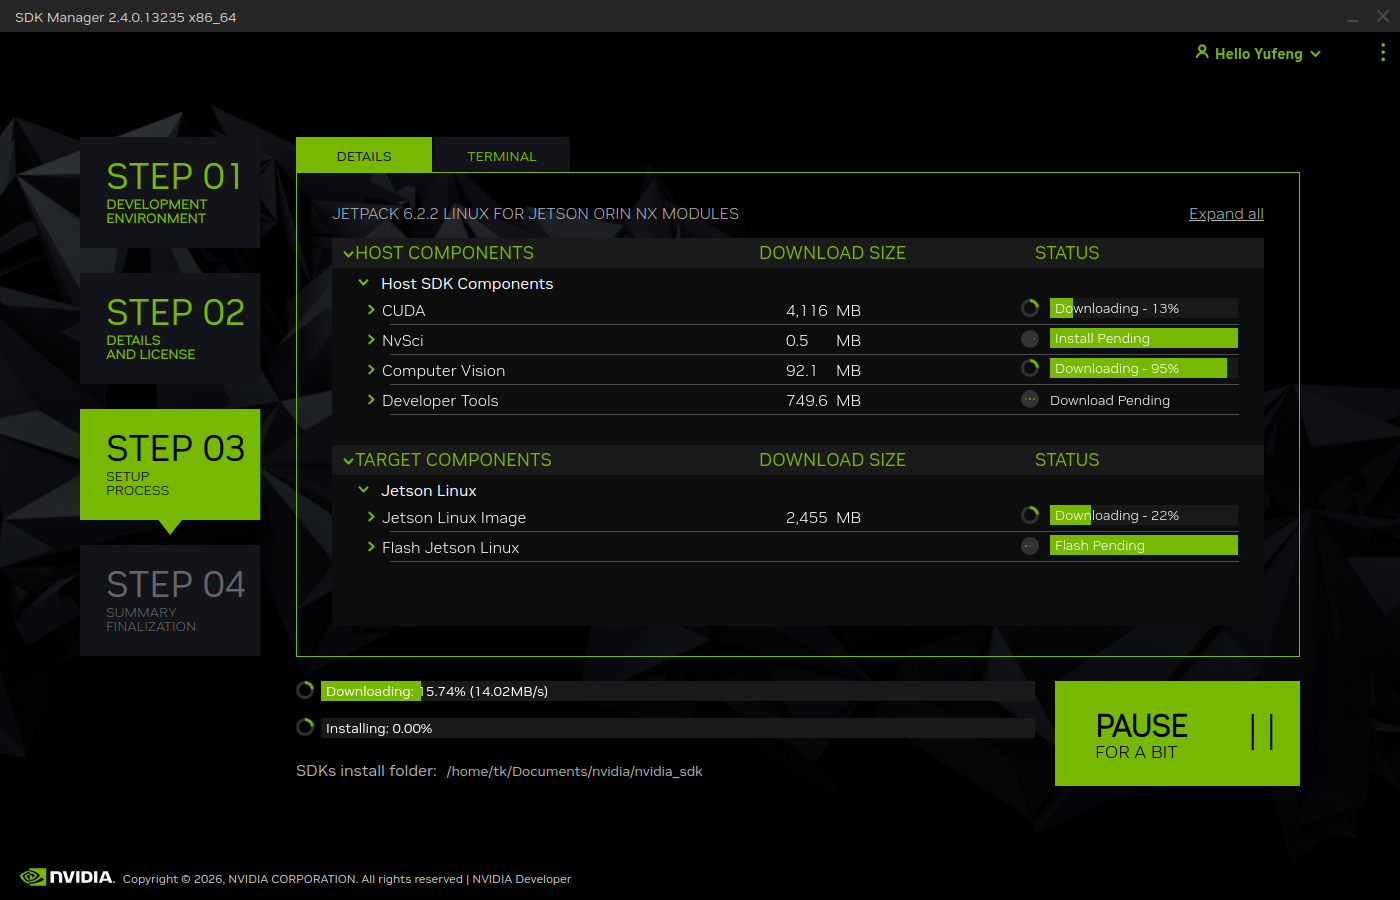
Task: Go to STEP 02 Details and License
Action: click(170, 328)
